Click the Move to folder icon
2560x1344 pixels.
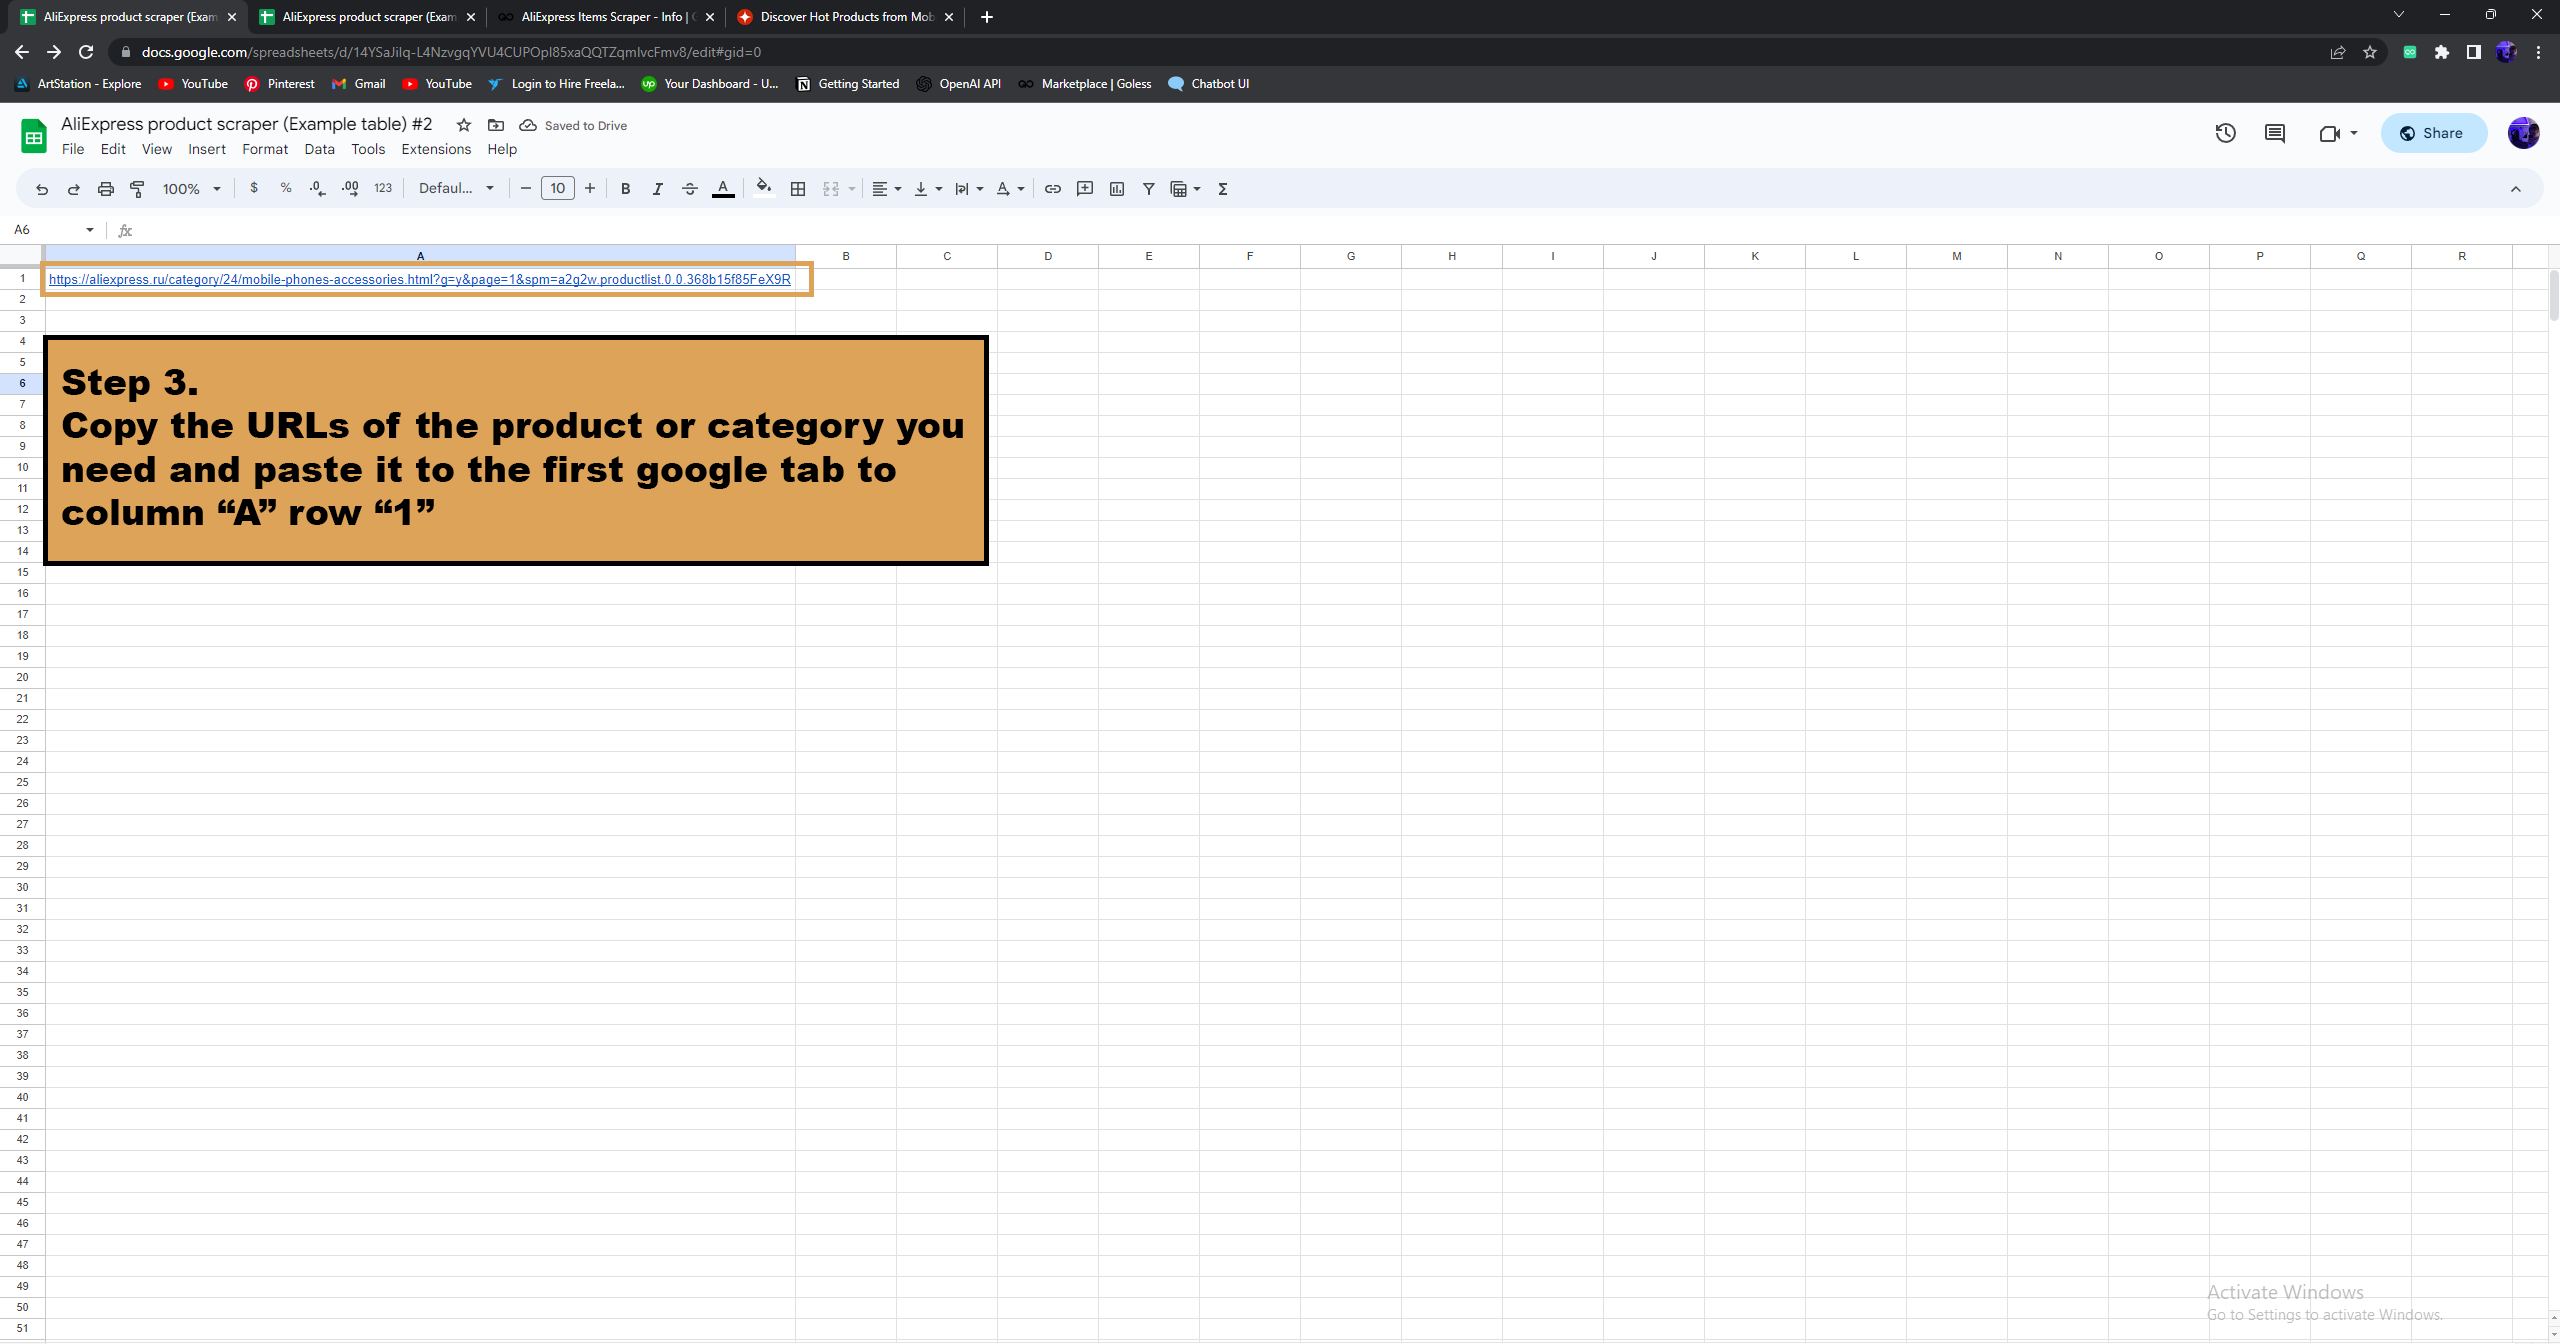[x=496, y=125]
